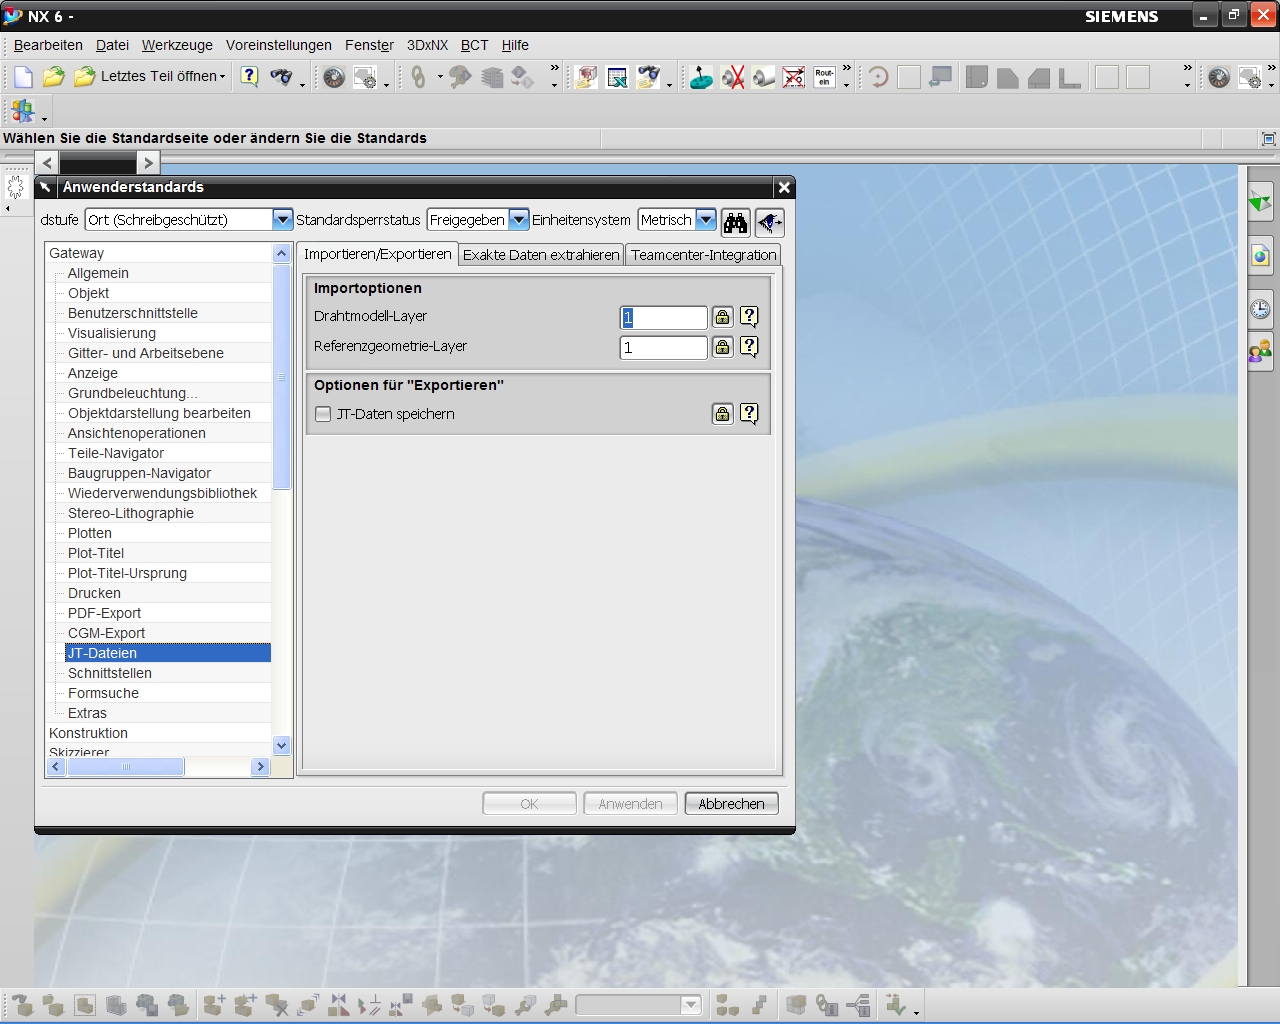Click the chain link icon in toolbar
This screenshot has height=1024, width=1280.
coord(419,77)
